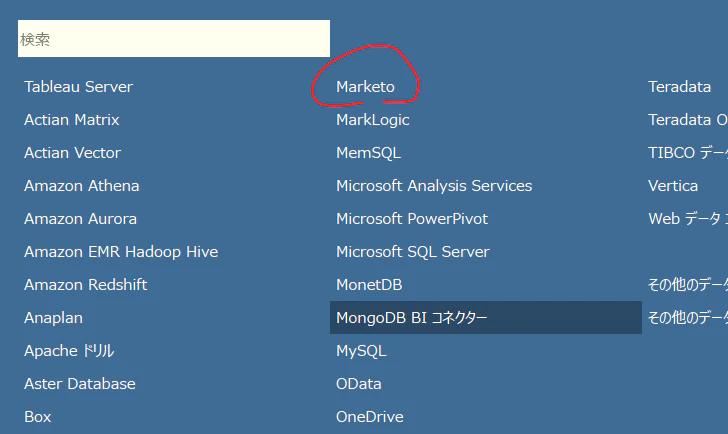Select Microsoft PowerPivot connector

(412, 219)
